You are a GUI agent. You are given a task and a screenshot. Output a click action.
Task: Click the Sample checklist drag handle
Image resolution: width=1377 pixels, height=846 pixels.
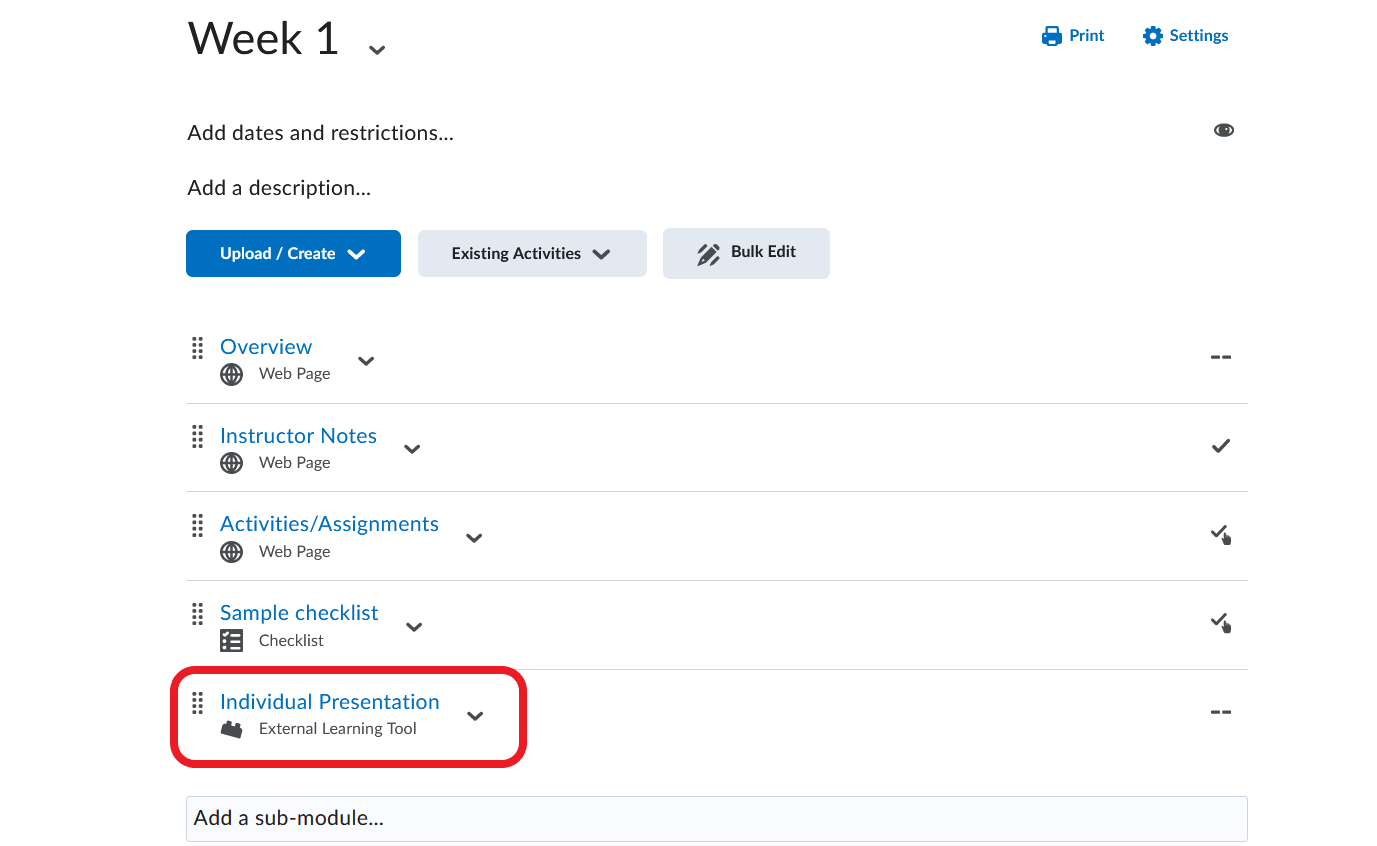(197, 614)
